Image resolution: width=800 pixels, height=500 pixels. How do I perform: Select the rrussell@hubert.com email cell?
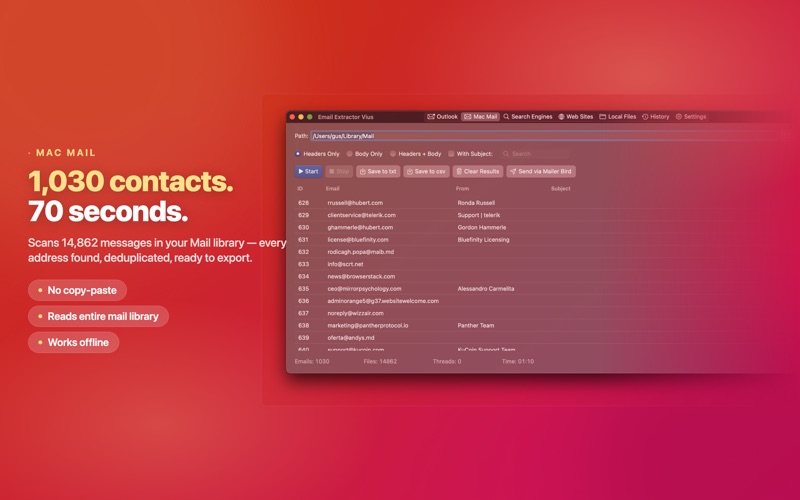[x=355, y=203]
